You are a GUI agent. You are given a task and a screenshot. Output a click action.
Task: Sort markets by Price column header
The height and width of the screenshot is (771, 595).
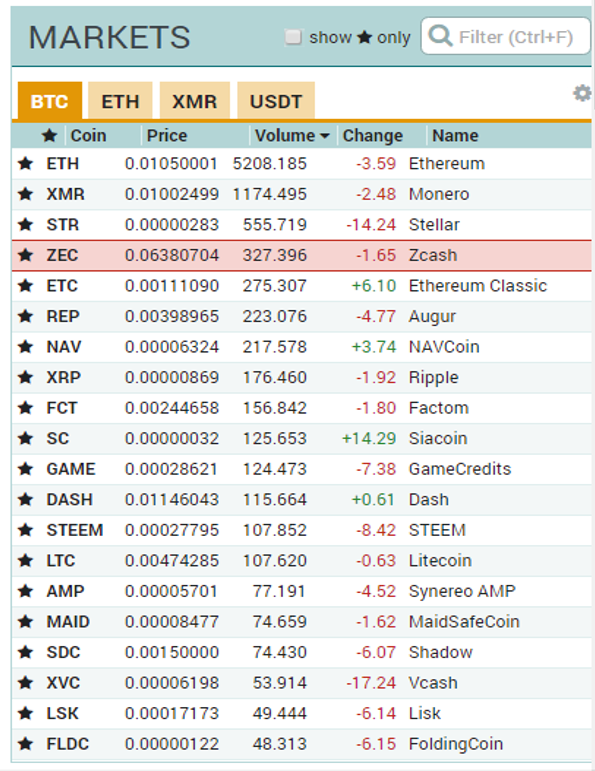pos(167,135)
